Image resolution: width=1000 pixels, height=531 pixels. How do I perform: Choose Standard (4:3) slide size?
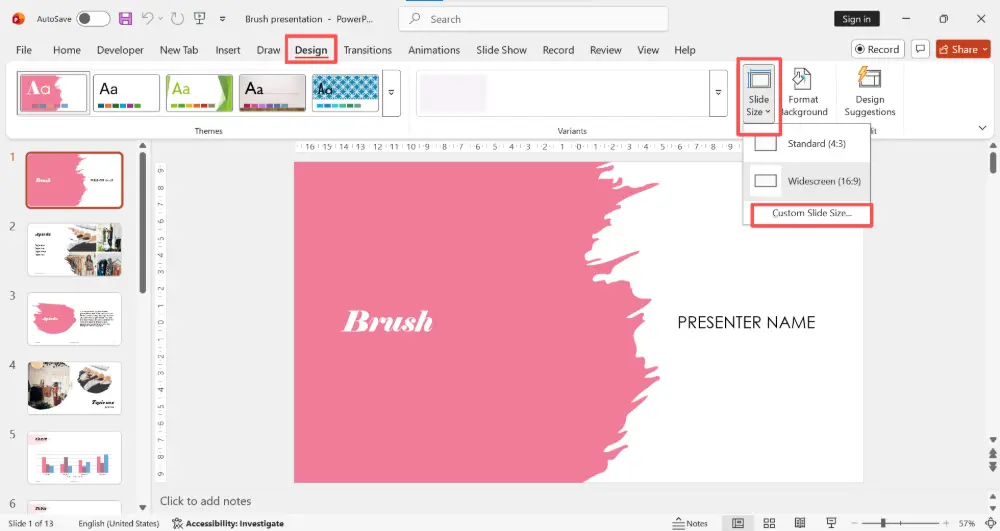[x=807, y=143]
